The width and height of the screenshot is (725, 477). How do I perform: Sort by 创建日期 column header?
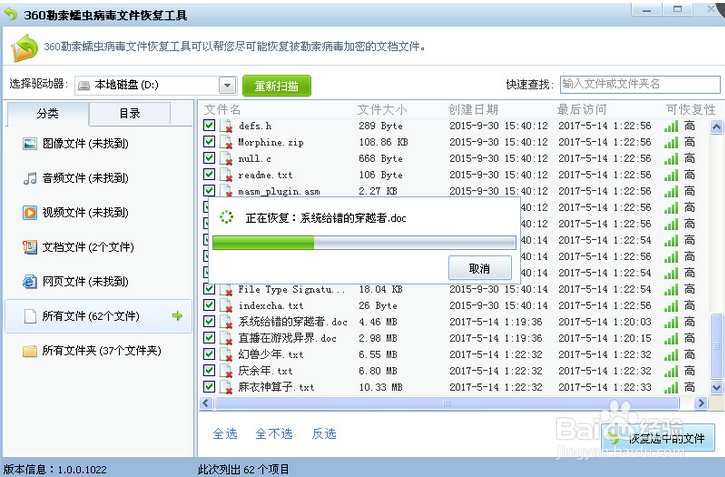coord(473,110)
